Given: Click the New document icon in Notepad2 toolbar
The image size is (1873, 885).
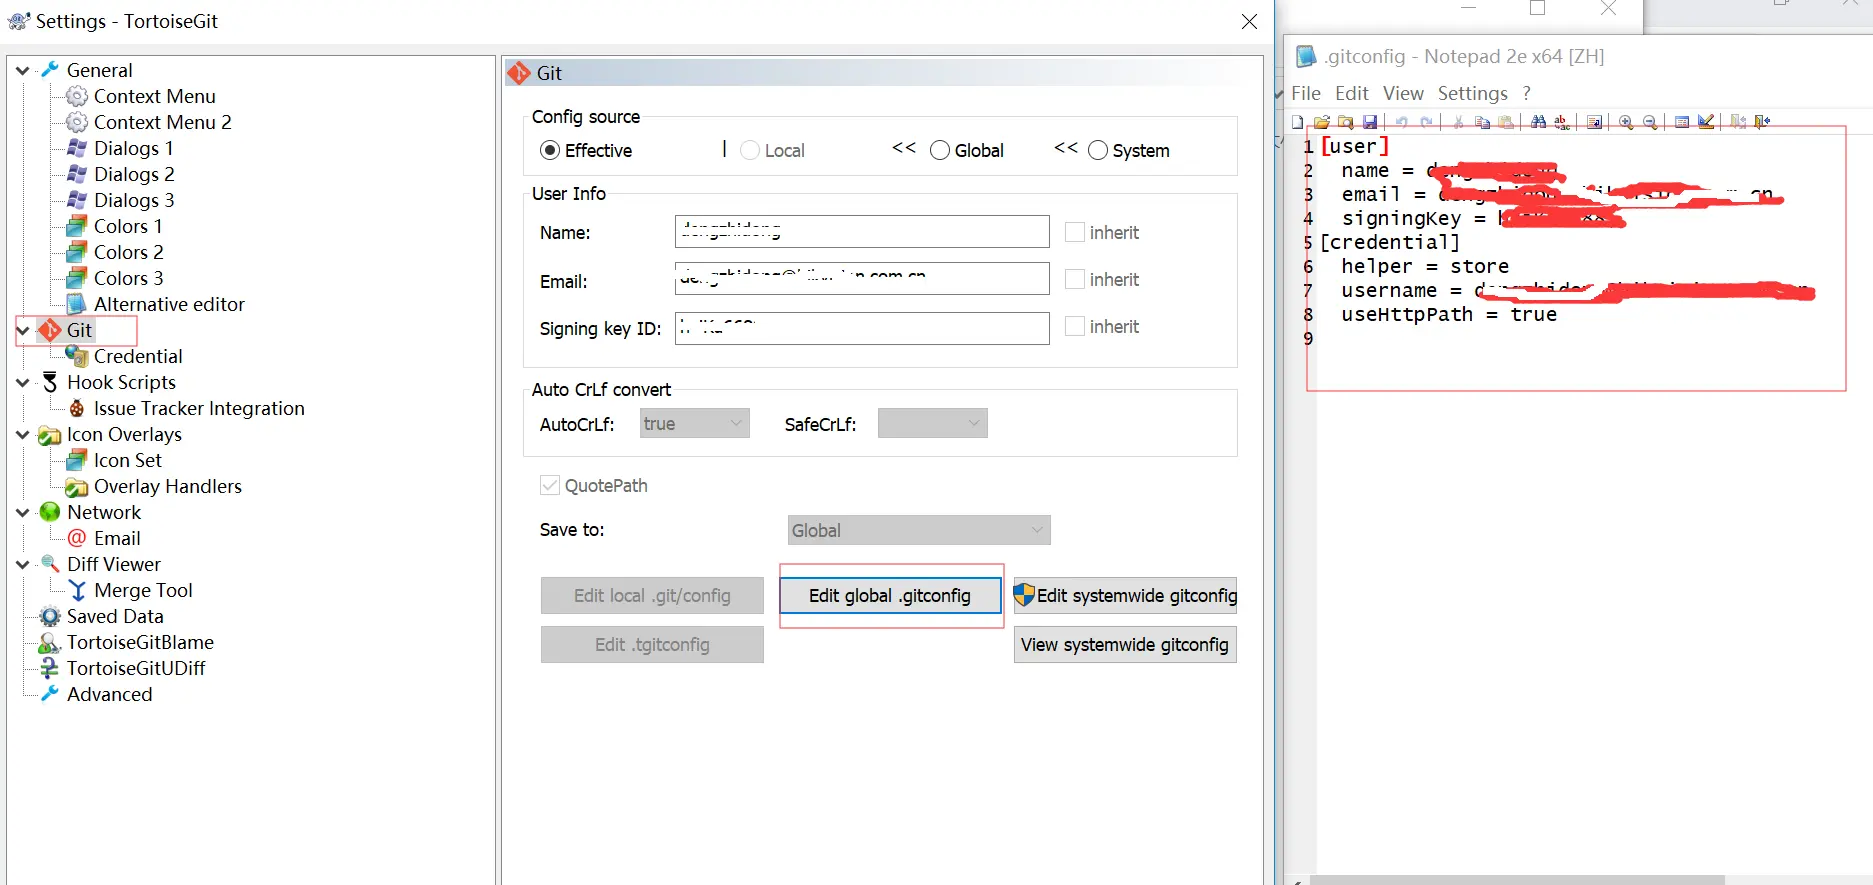Looking at the screenshot, I should (1298, 122).
